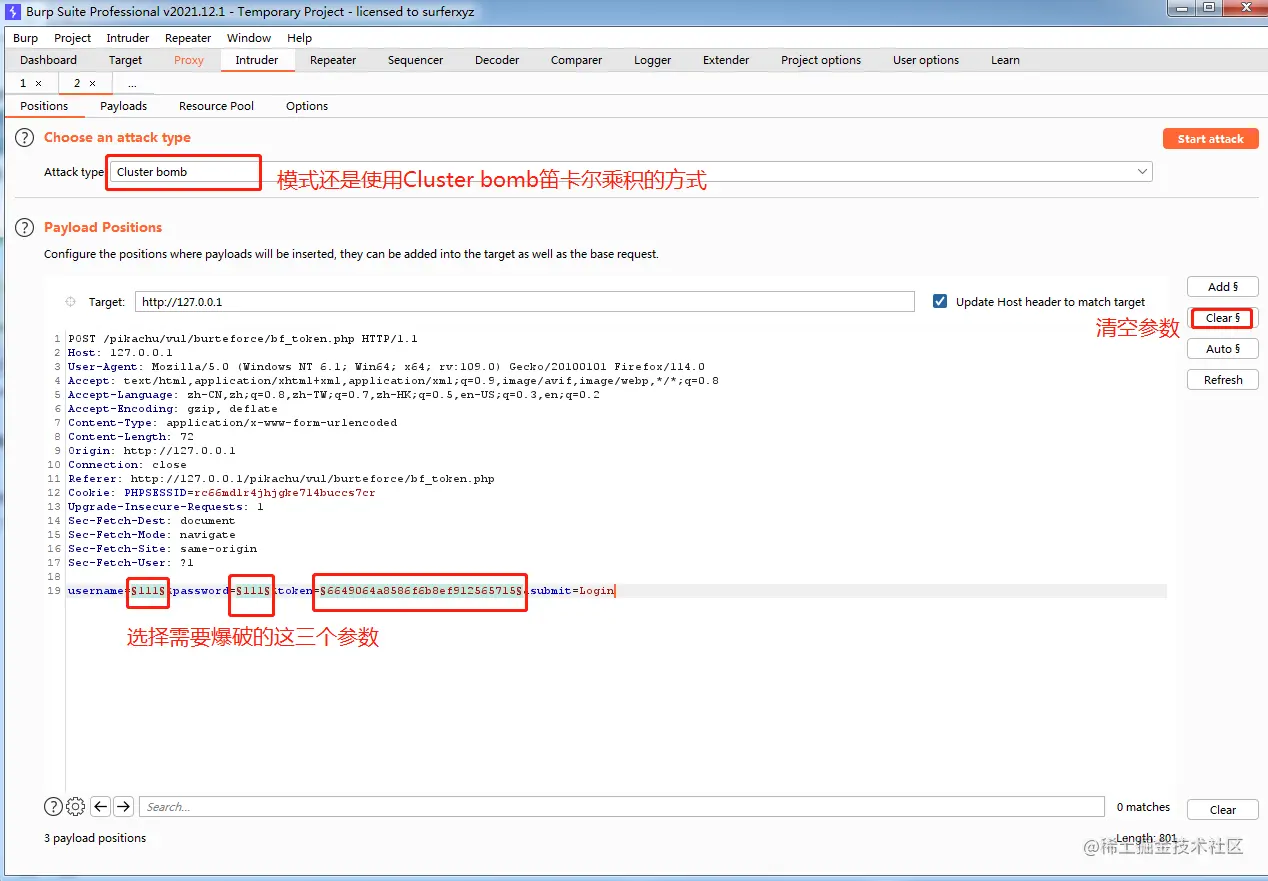Open help for Payload Positions section
Screen dimensions: 1268x881
pyautogui.click(x=24, y=228)
